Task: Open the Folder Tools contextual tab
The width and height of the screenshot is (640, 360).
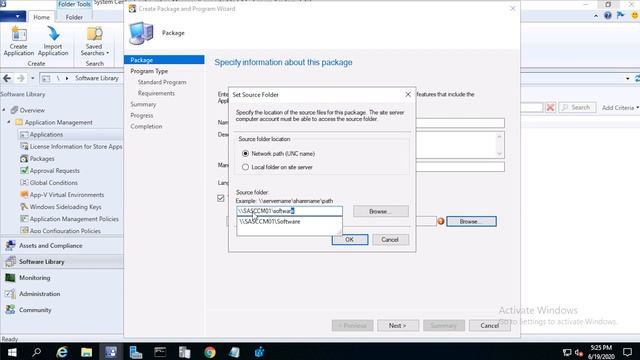Action: pos(74,4)
